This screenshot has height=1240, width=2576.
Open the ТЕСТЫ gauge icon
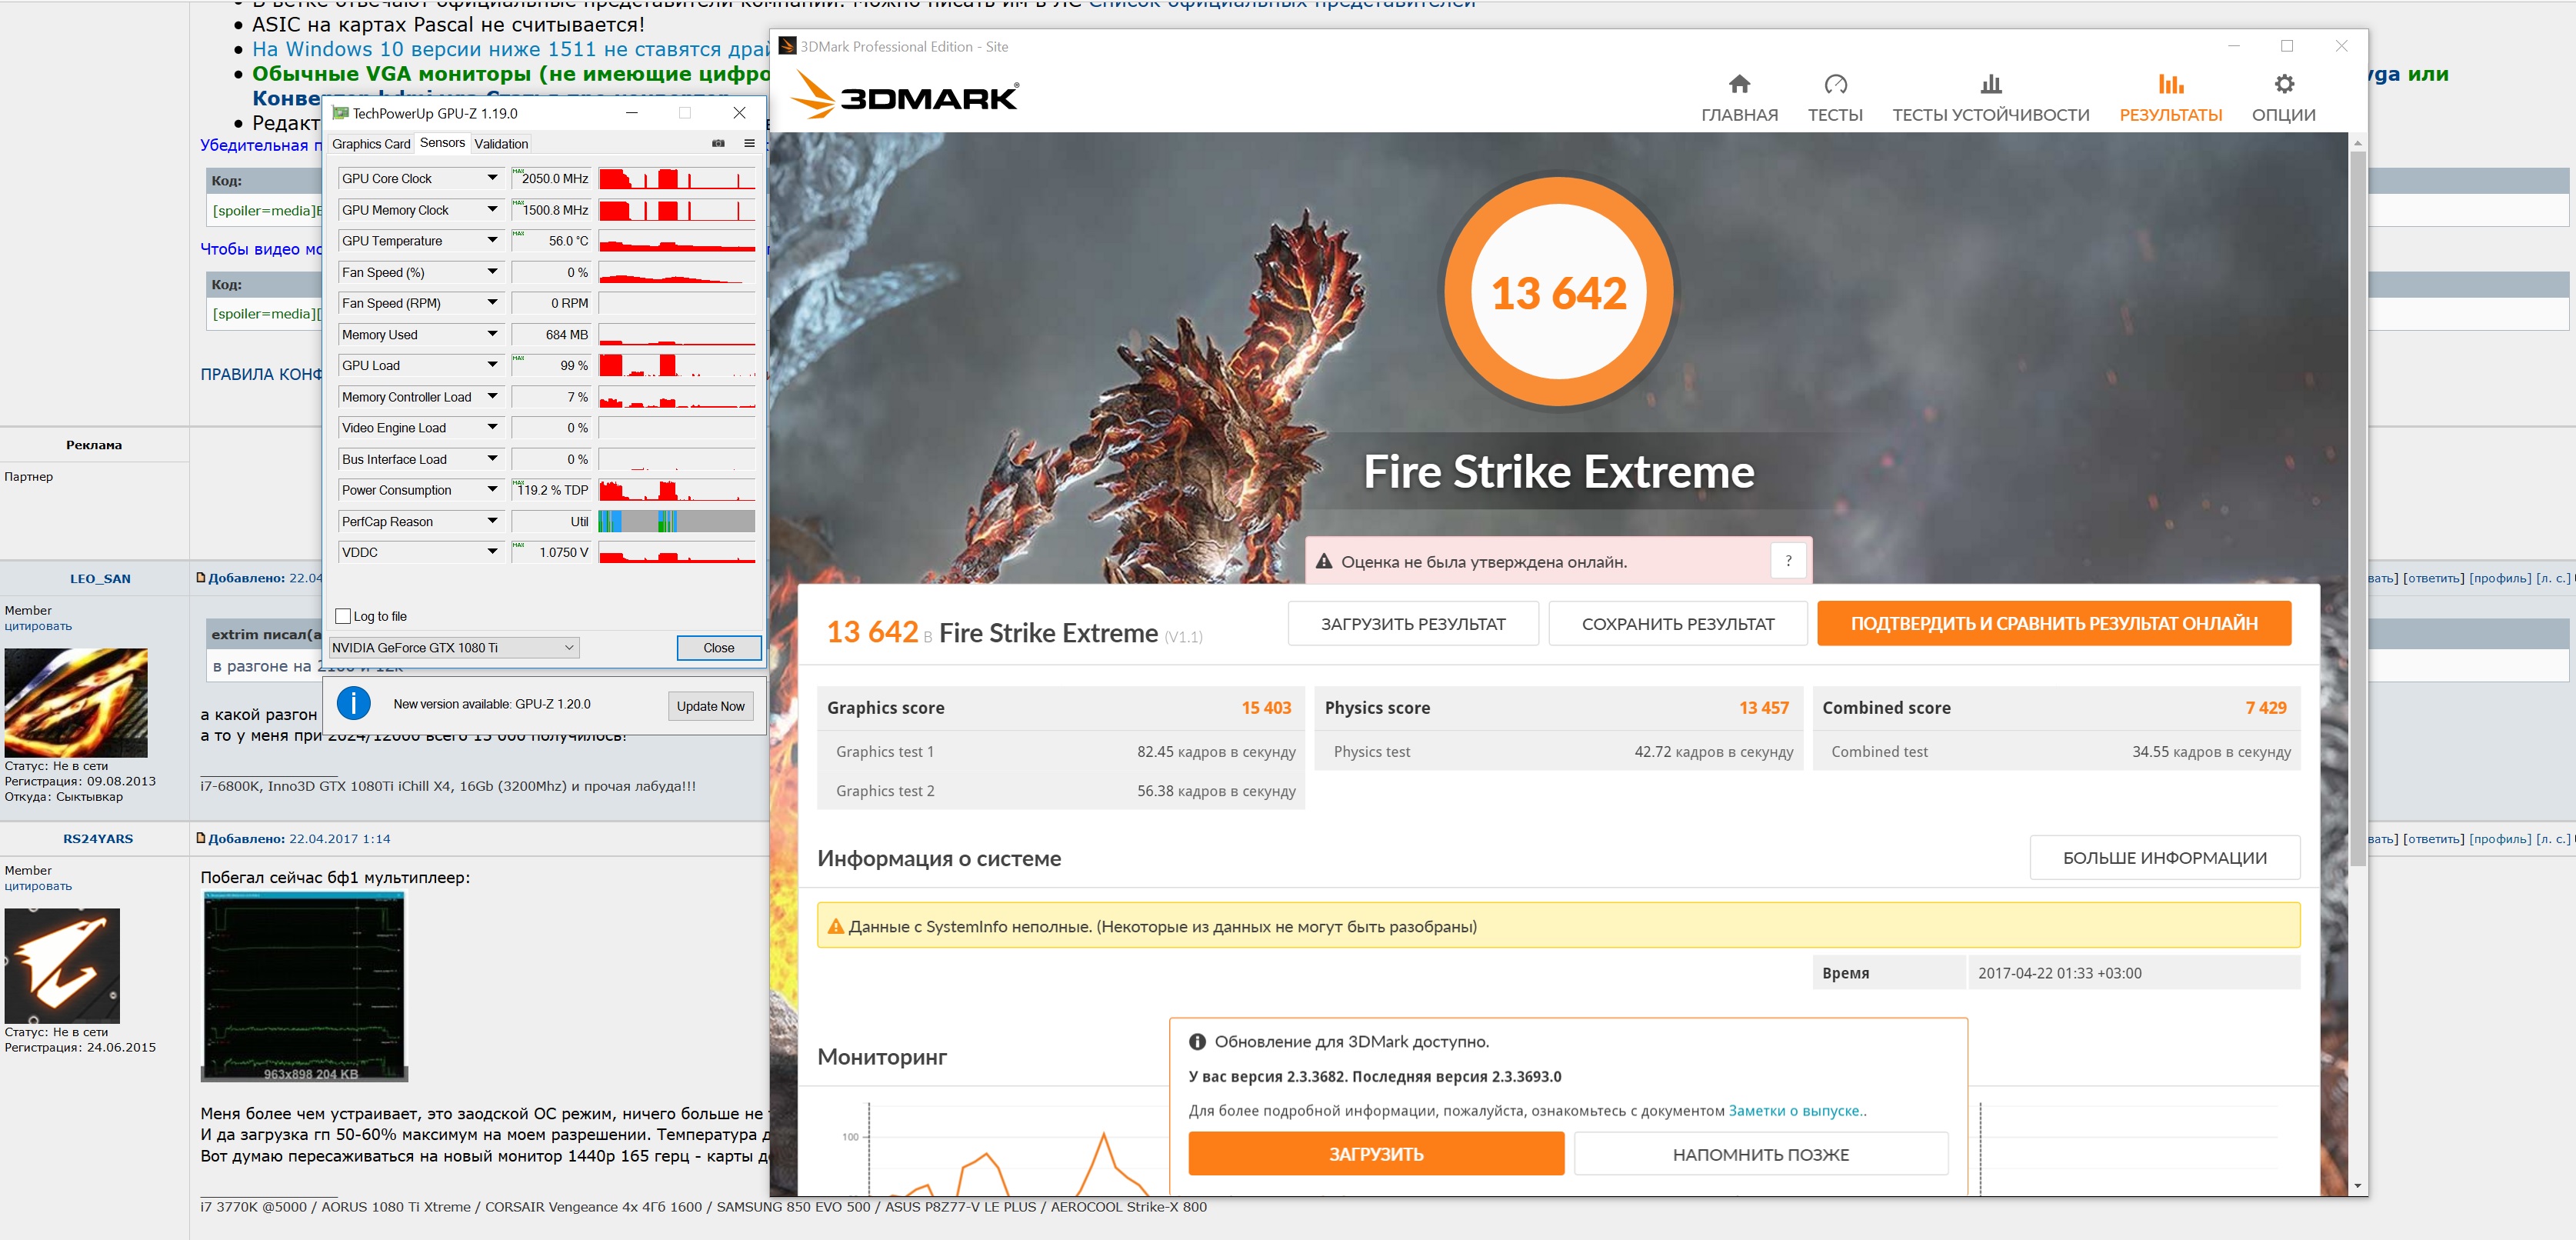point(1835,85)
